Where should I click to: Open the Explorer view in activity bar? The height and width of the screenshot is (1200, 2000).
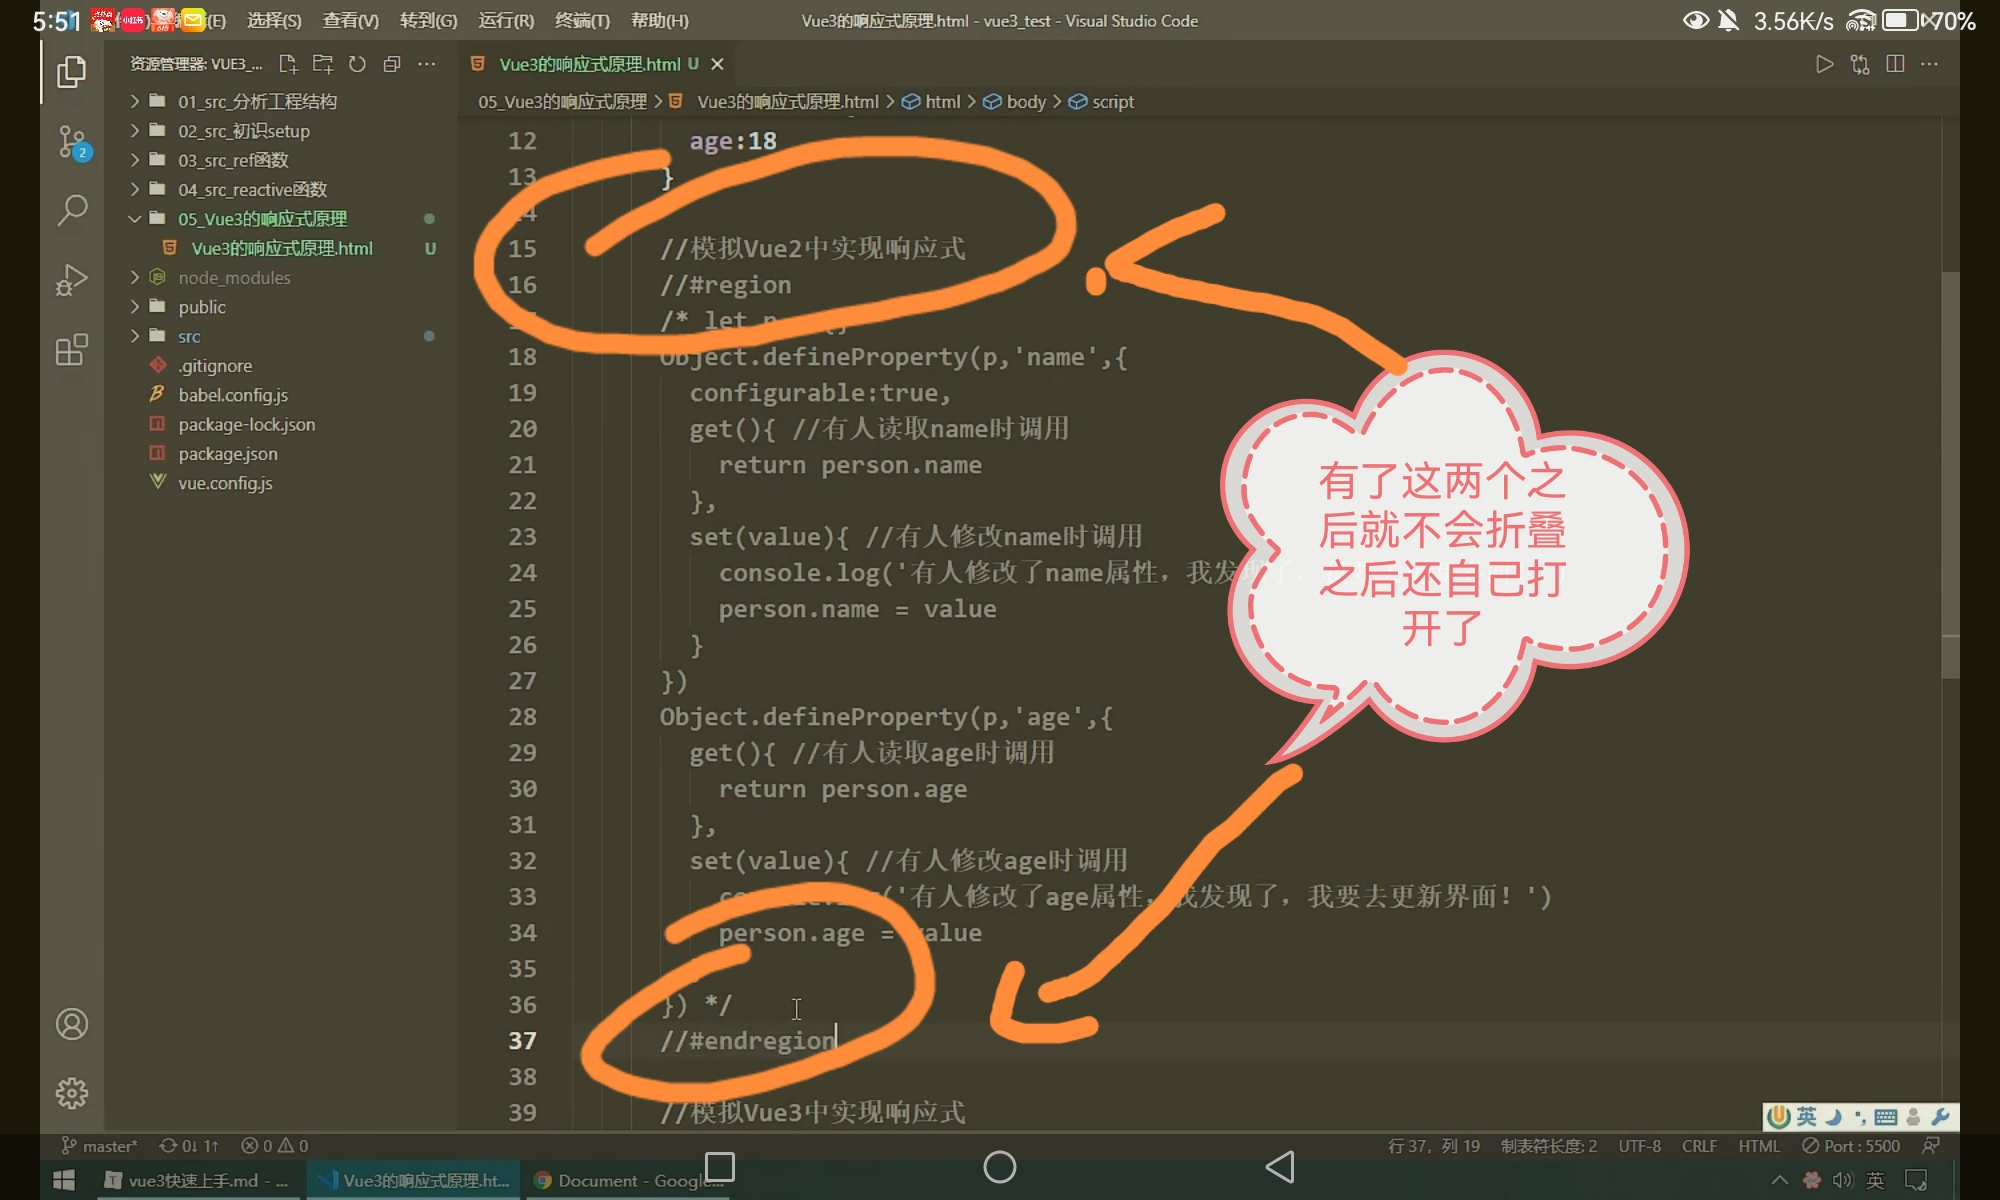pyautogui.click(x=71, y=72)
